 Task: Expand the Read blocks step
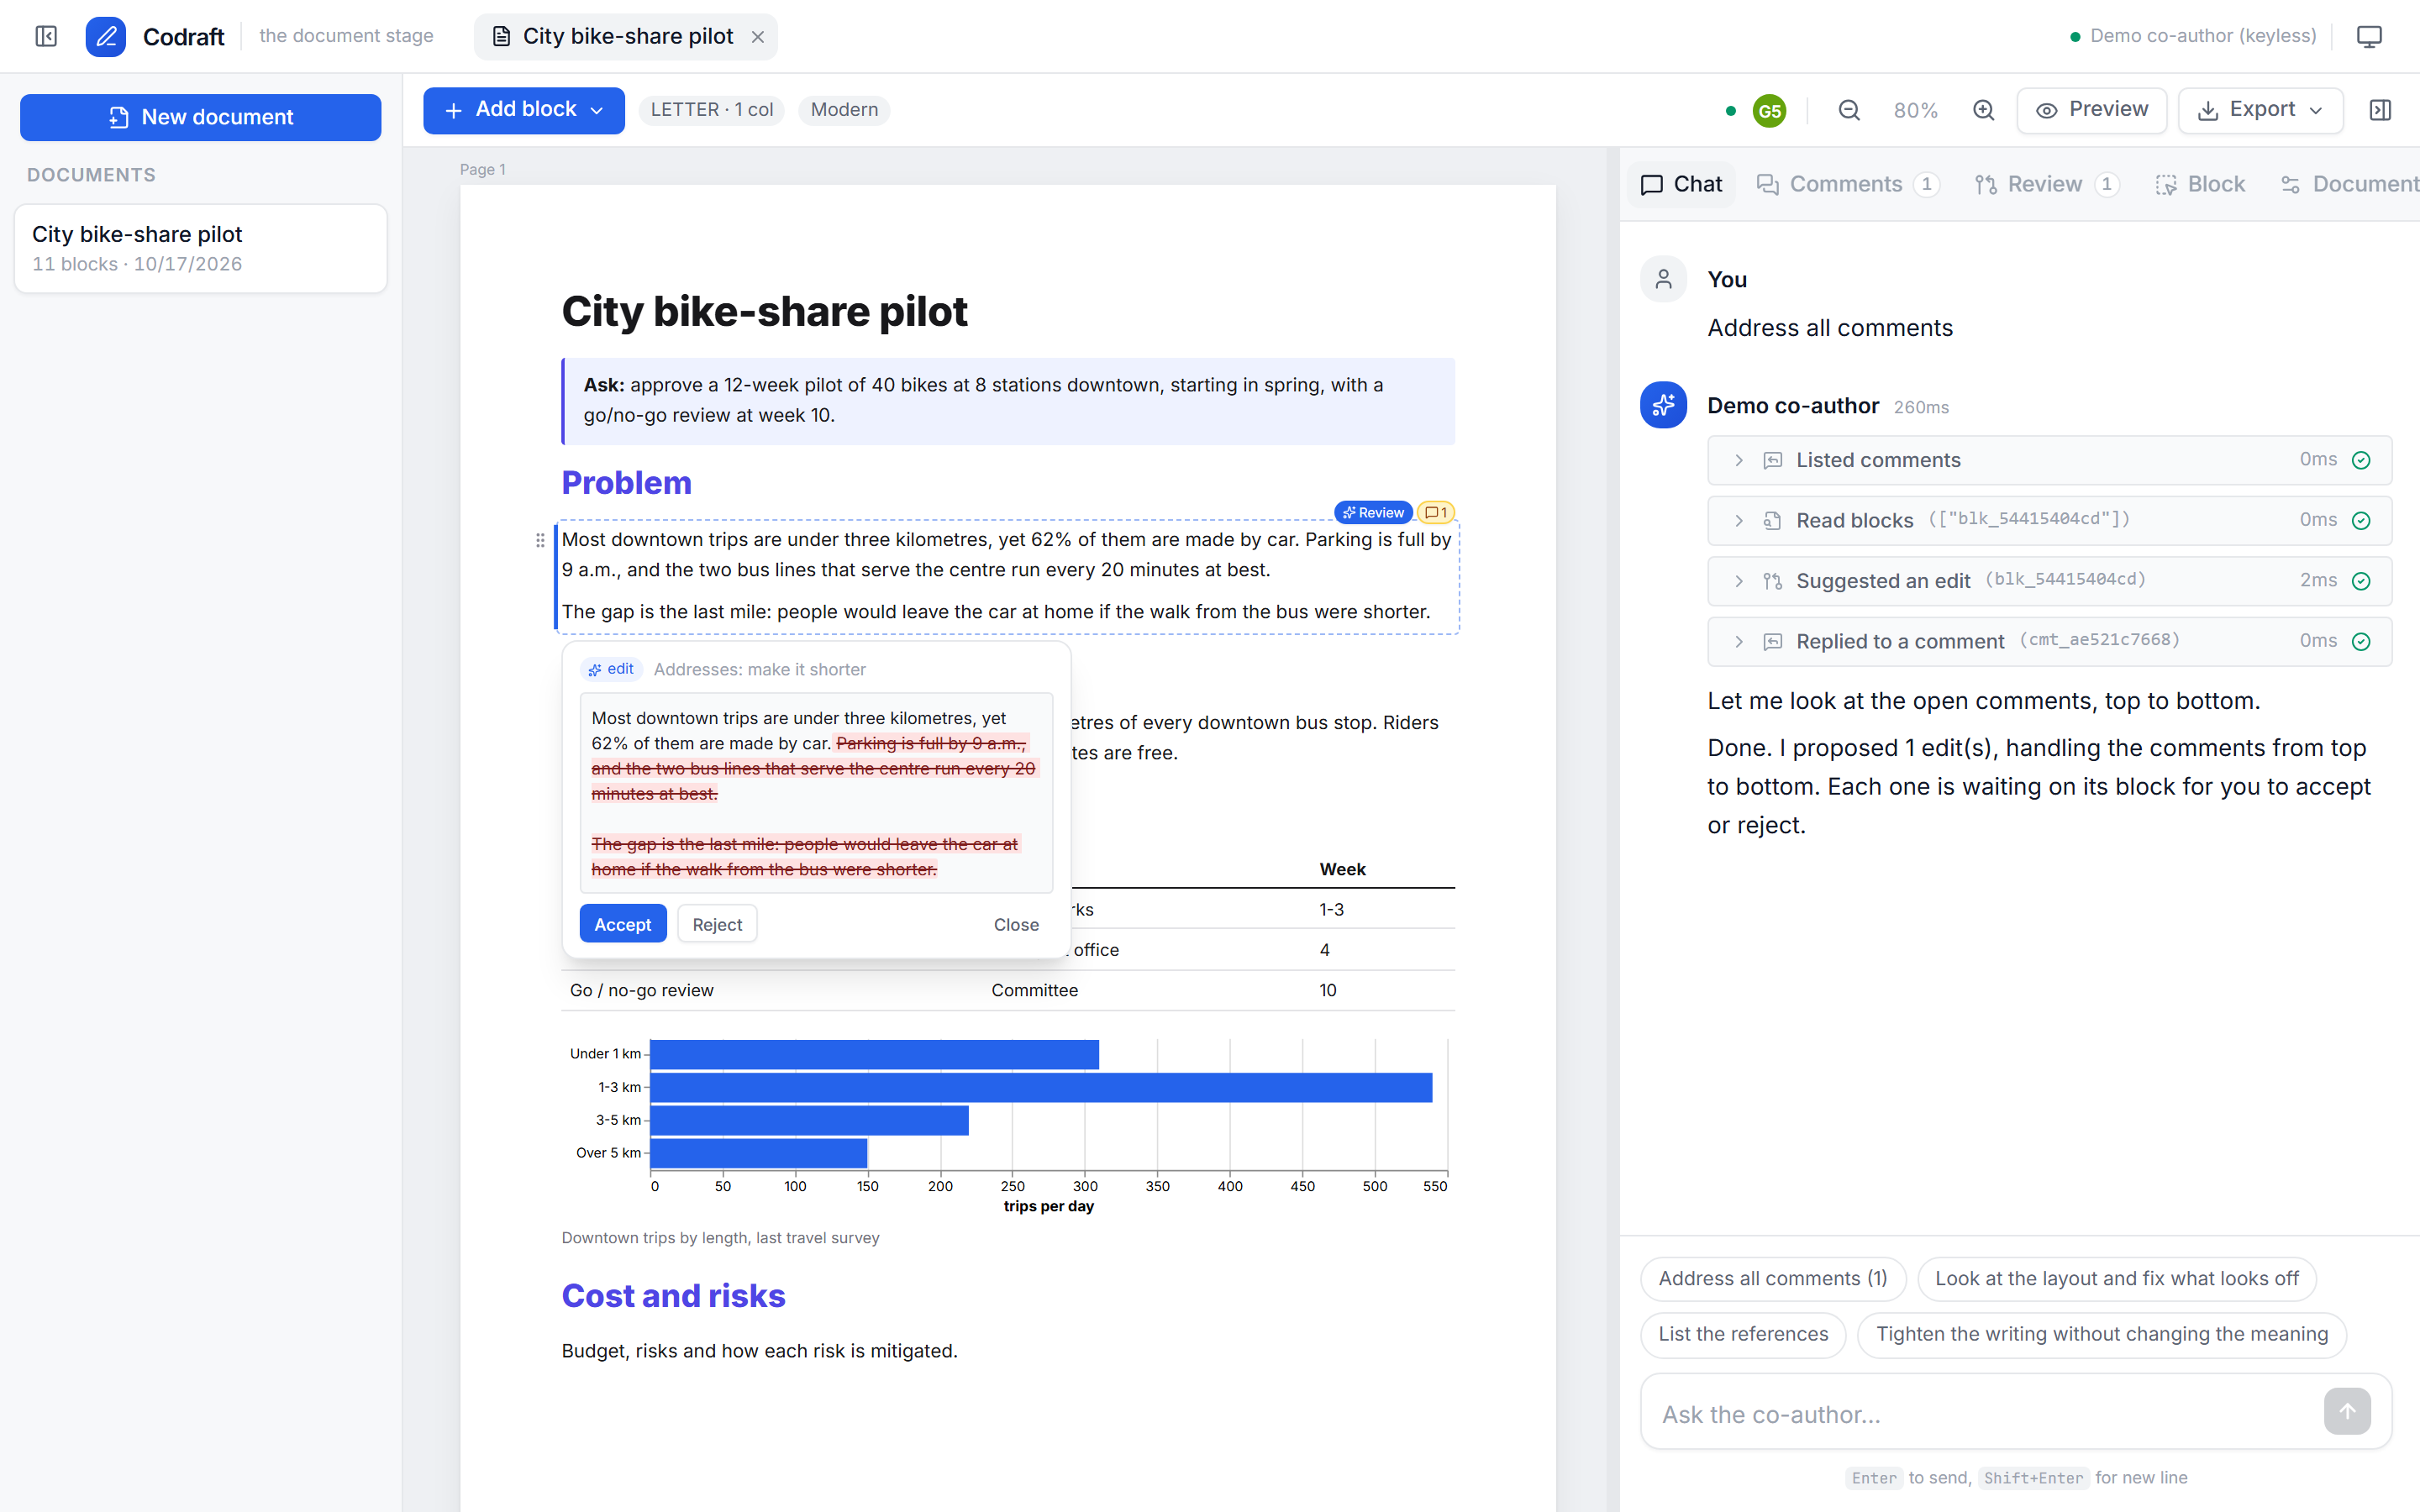(x=2049, y=520)
